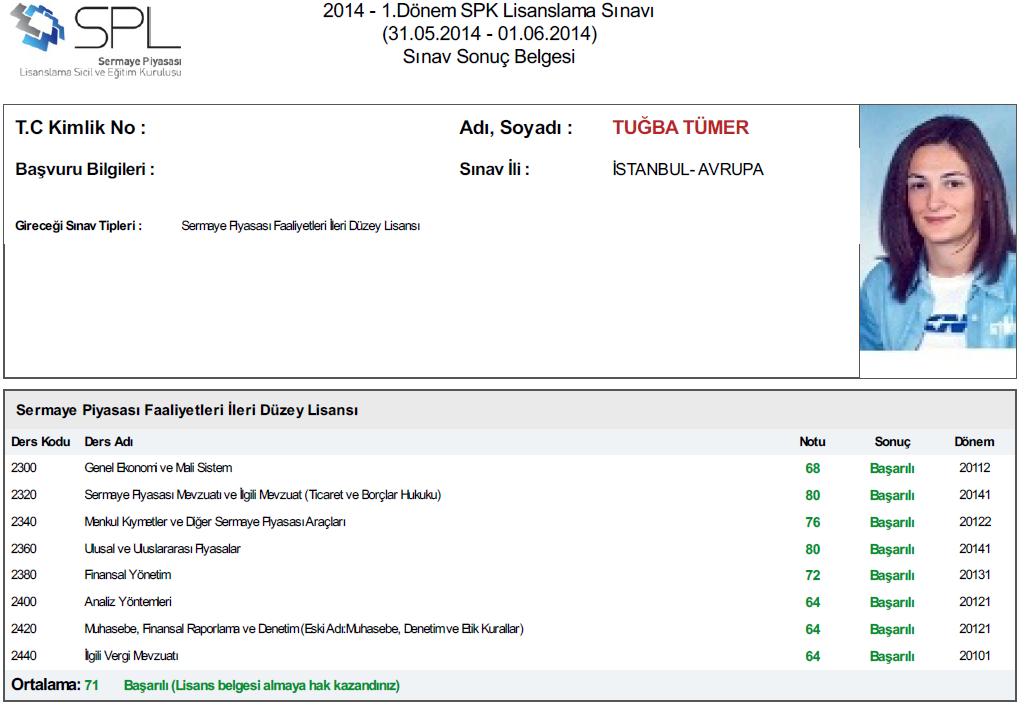Click Menkul Kıymetler ve Diğer Sermaye Piyasası Araçları

215,522
